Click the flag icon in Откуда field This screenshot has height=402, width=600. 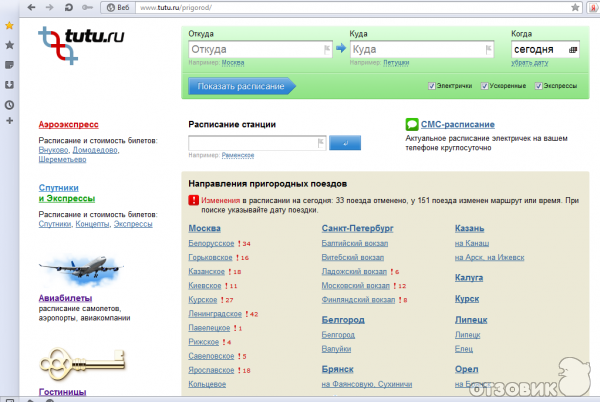tap(322, 48)
